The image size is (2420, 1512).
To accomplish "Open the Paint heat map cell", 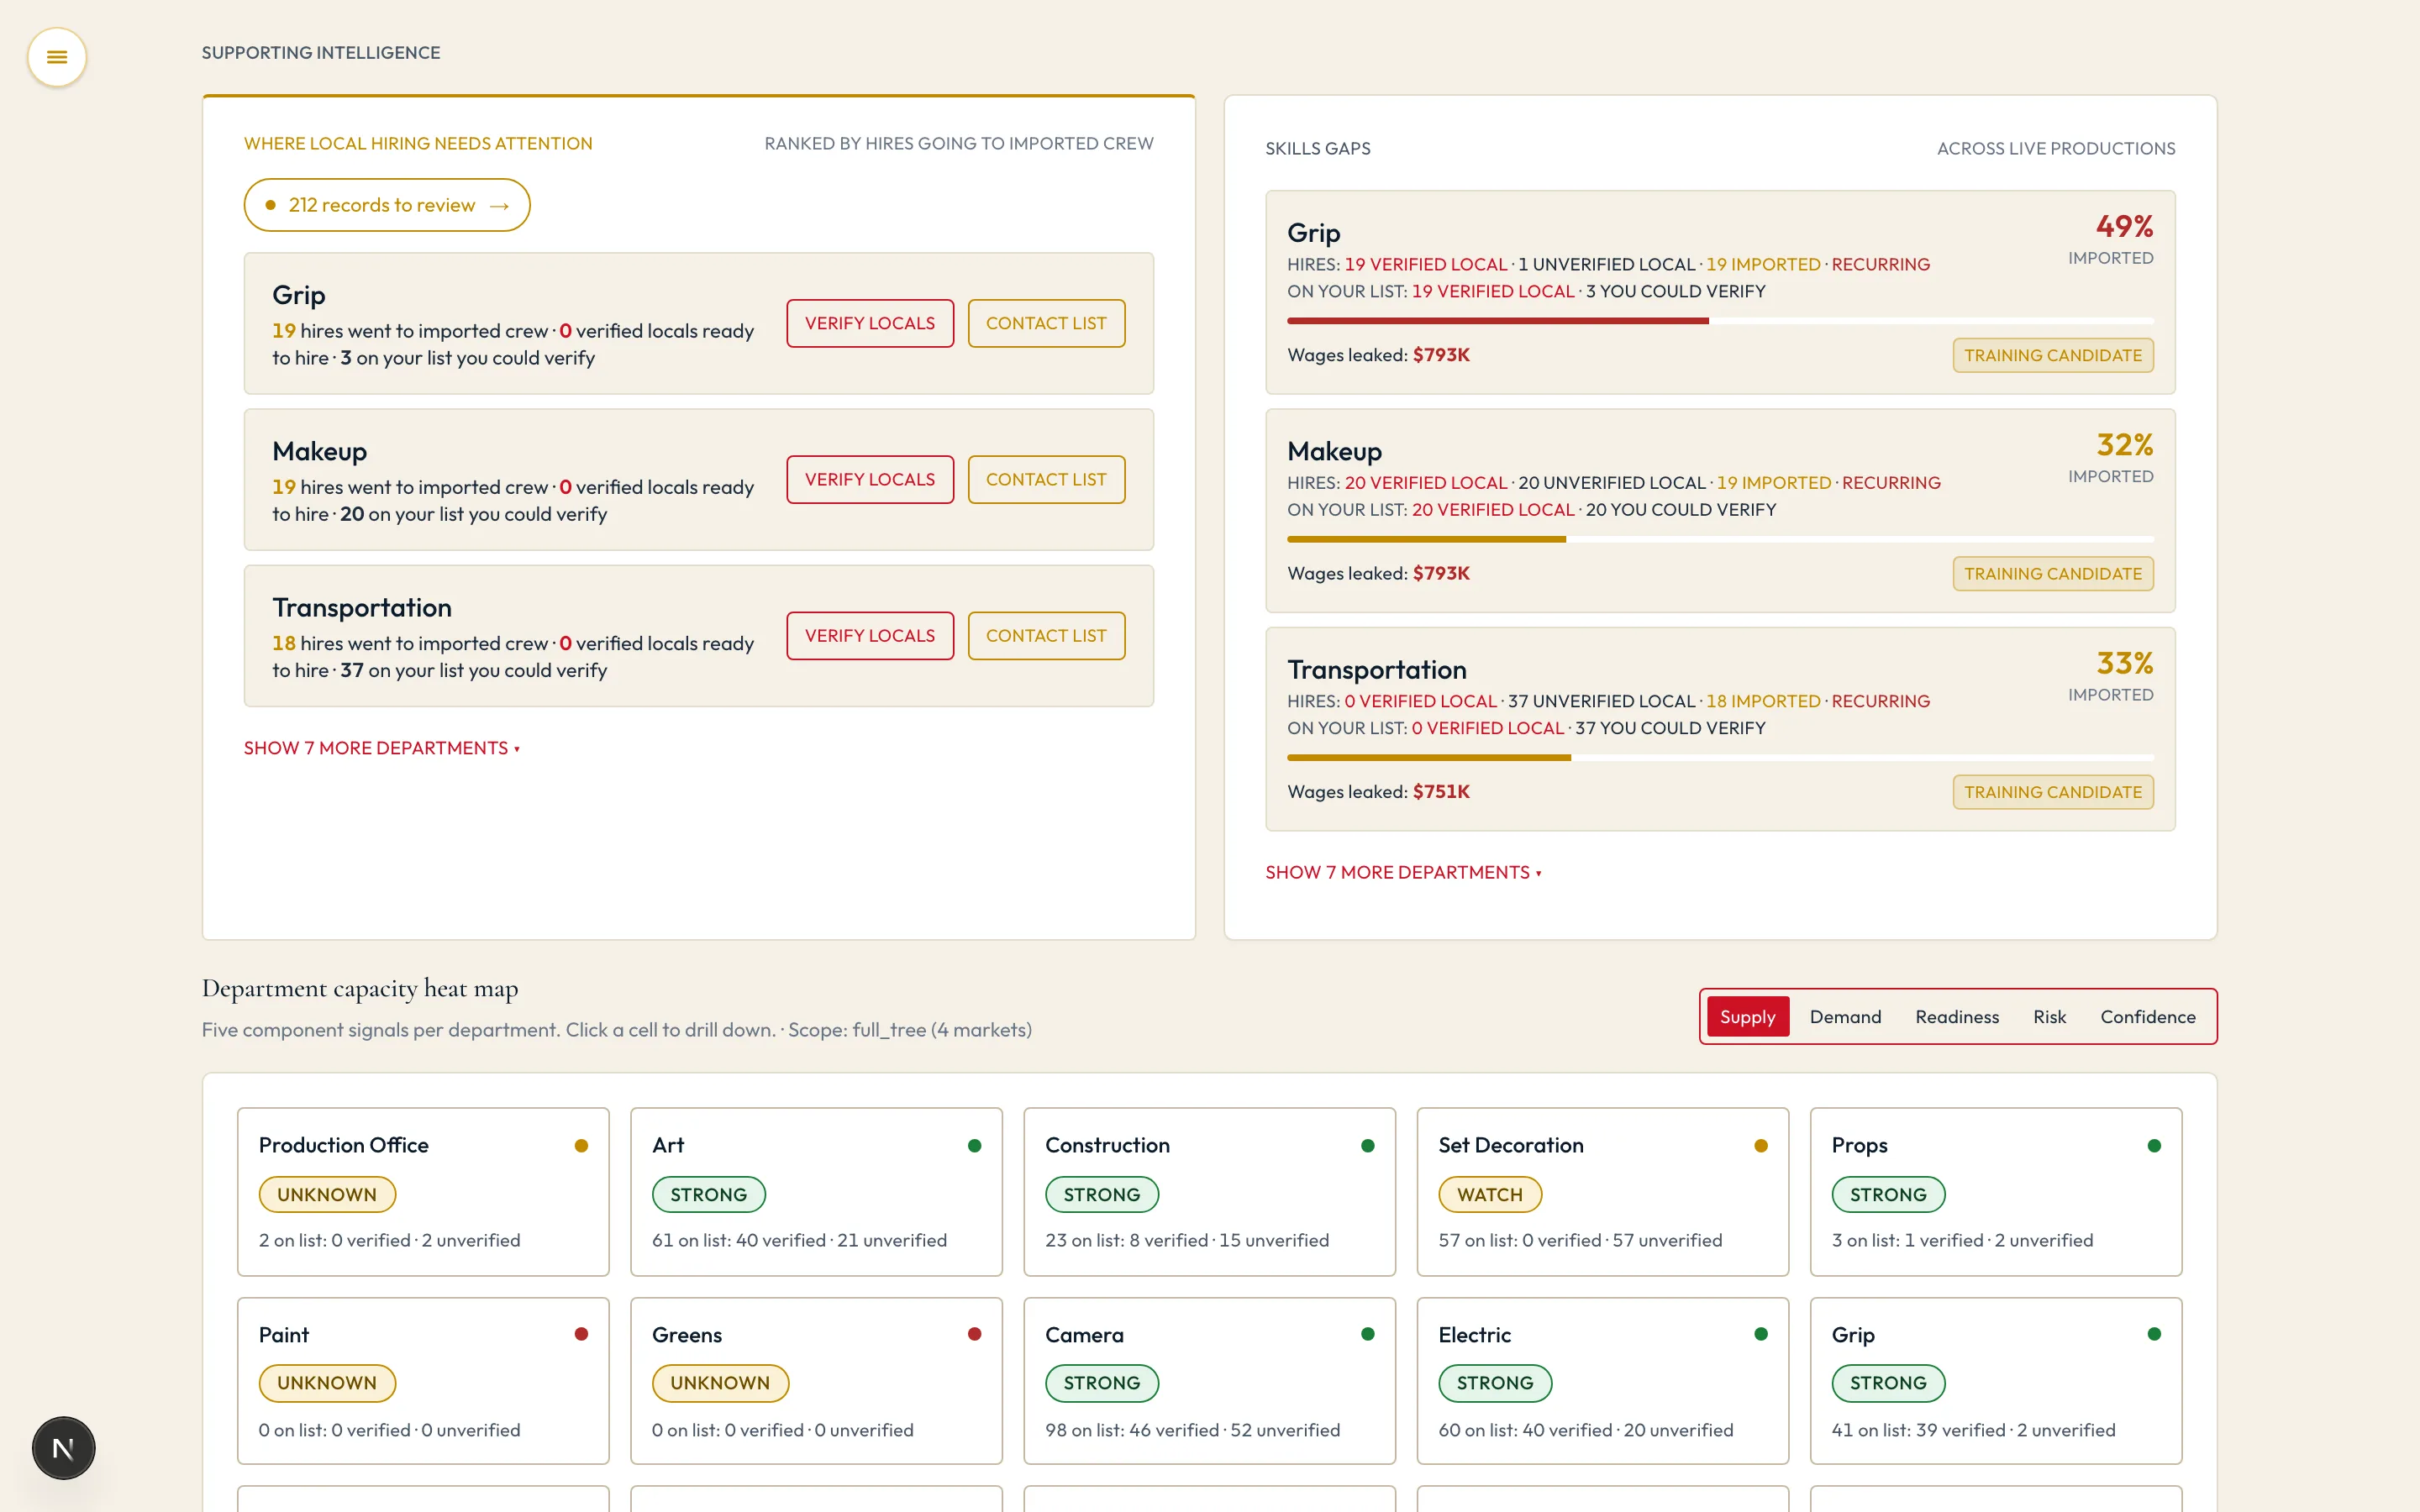I will click(423, 1380).
